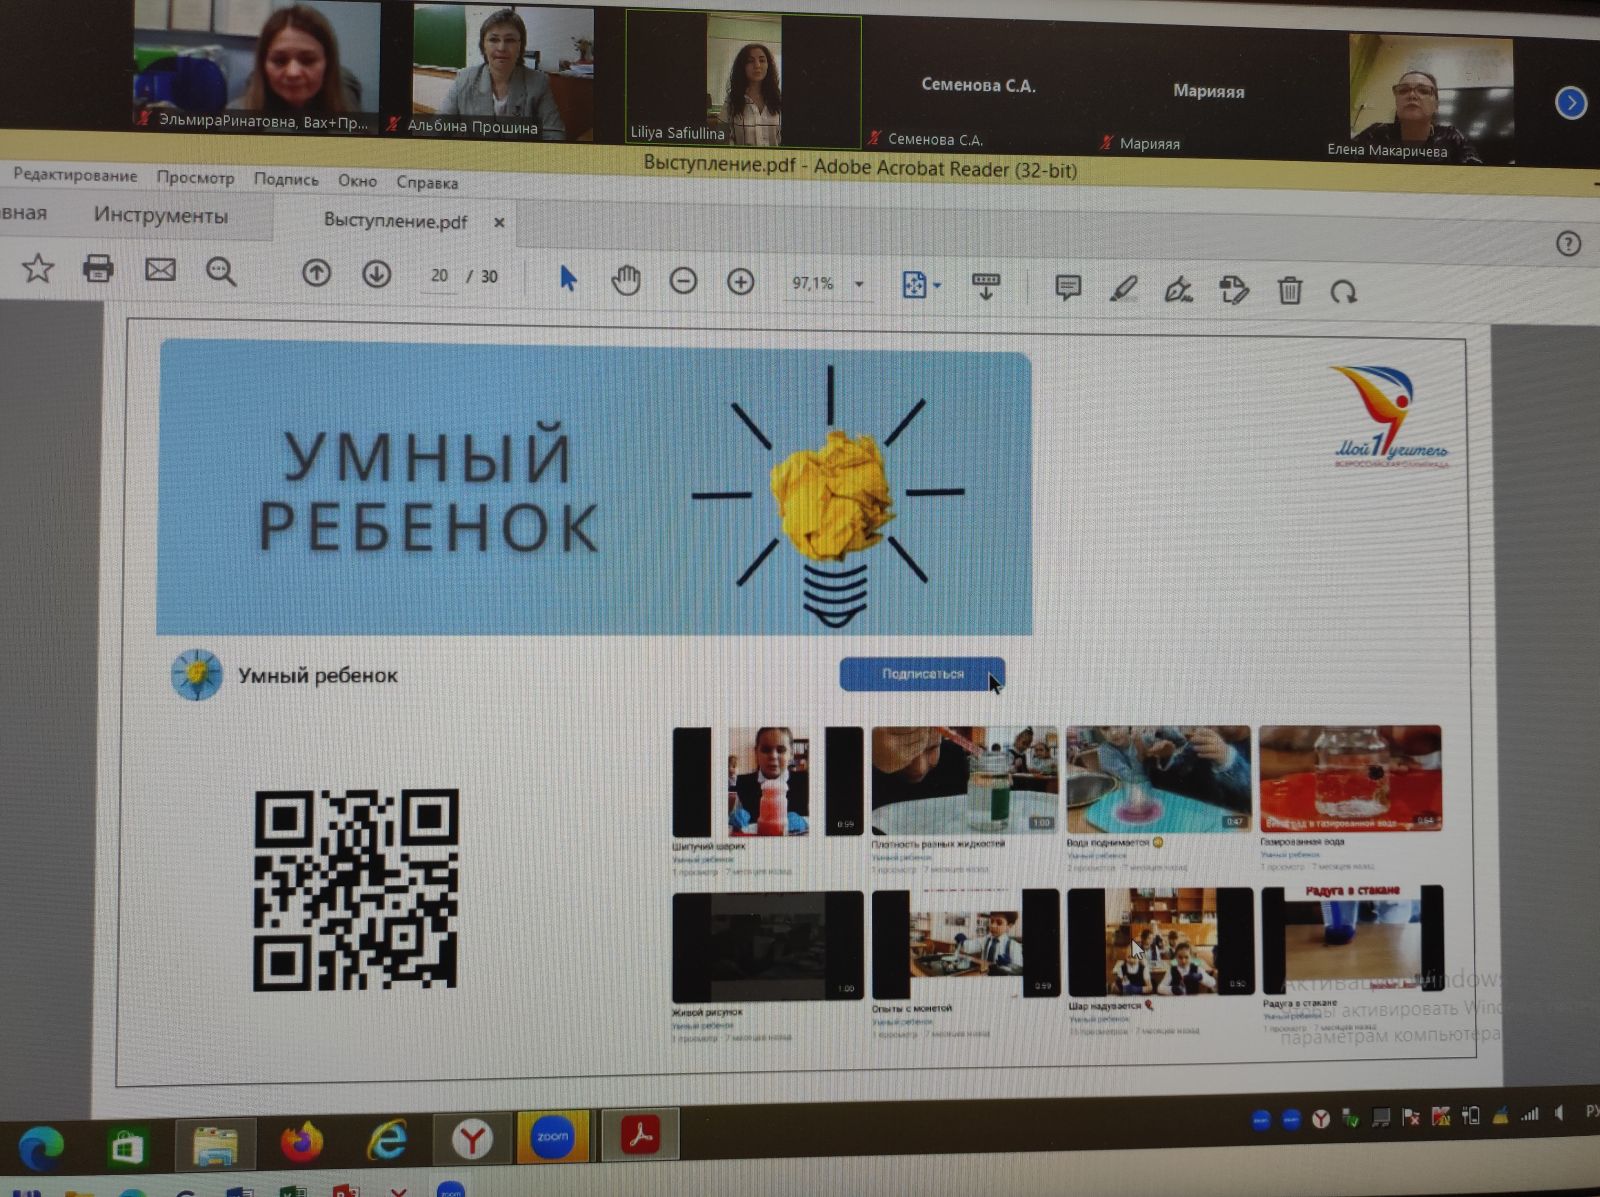Expand the 97,1% zoom level dropdown
Screen dimensions: 1600x1197
click(x=859, y=285)
